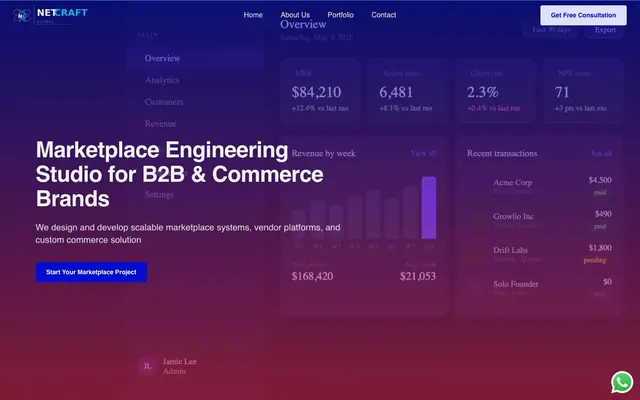Image resolution: width=640 pixels, height=400 pixels.
Task: Select Revenue in the dashboard sidebar
Action: 160,124
